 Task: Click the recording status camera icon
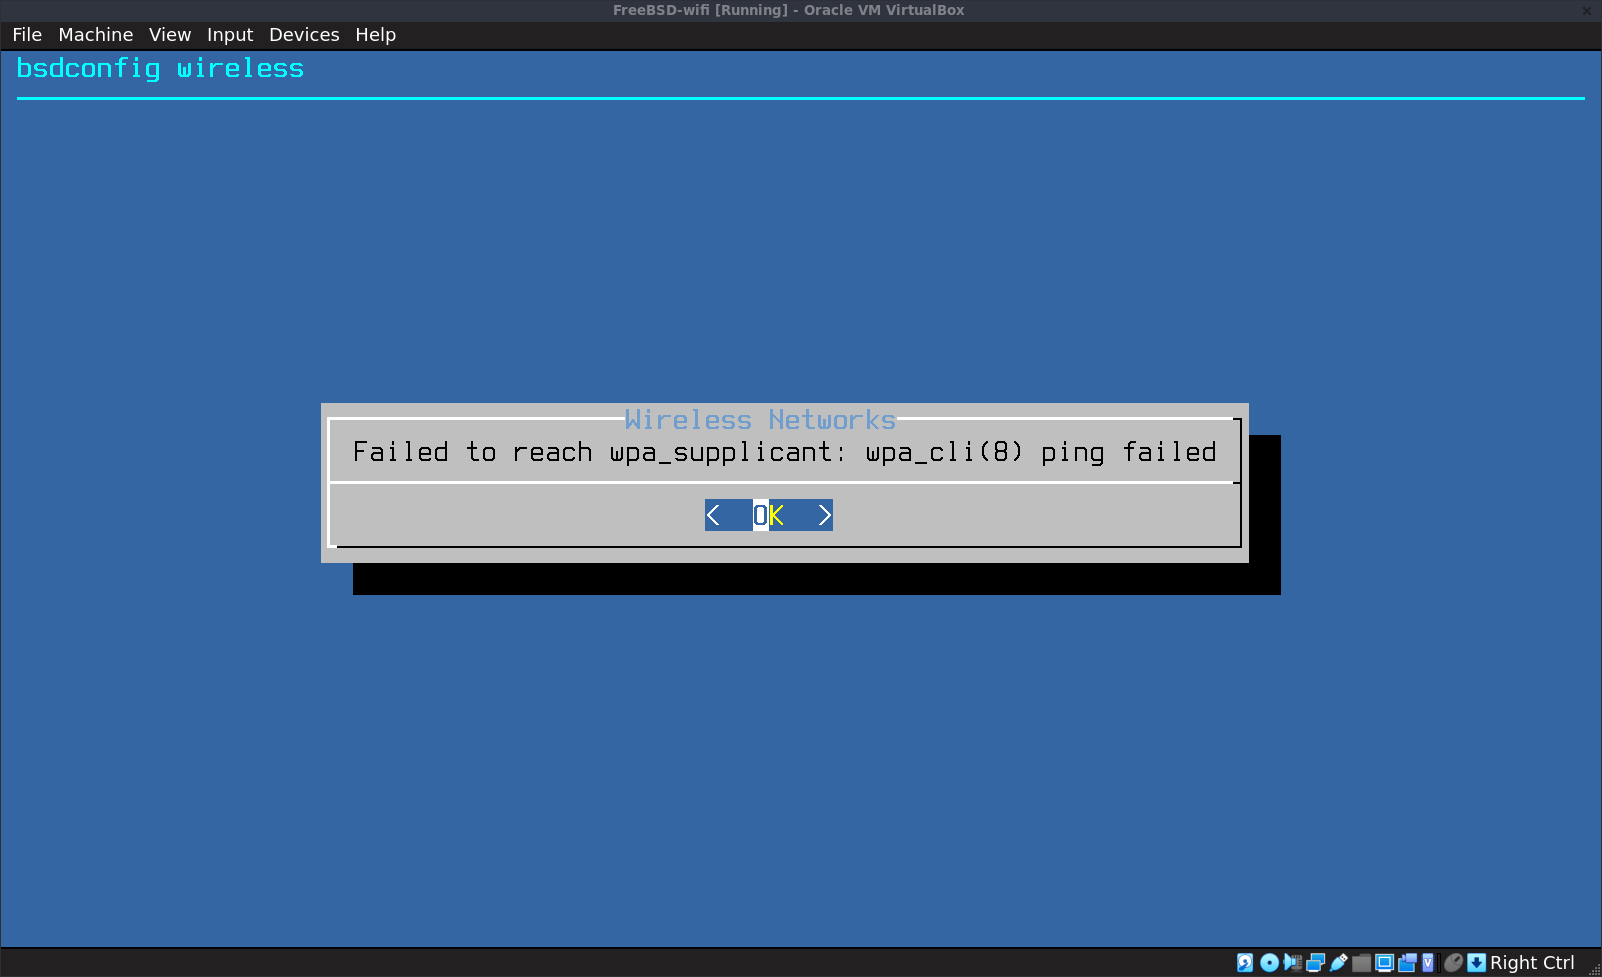[1407, 962]
